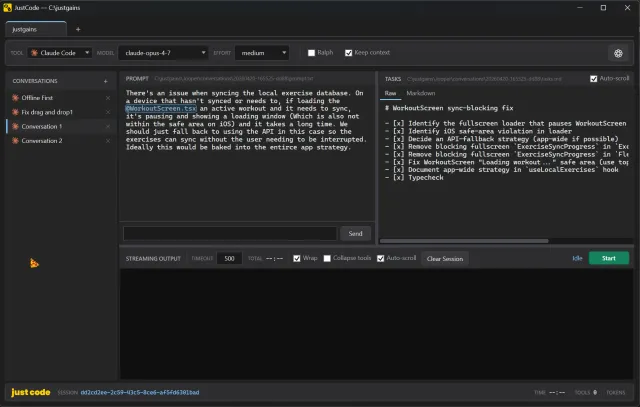Open the settings gear icon
Image resolution: width=640 pixels, height=407 pixels.
pos(618,53)
